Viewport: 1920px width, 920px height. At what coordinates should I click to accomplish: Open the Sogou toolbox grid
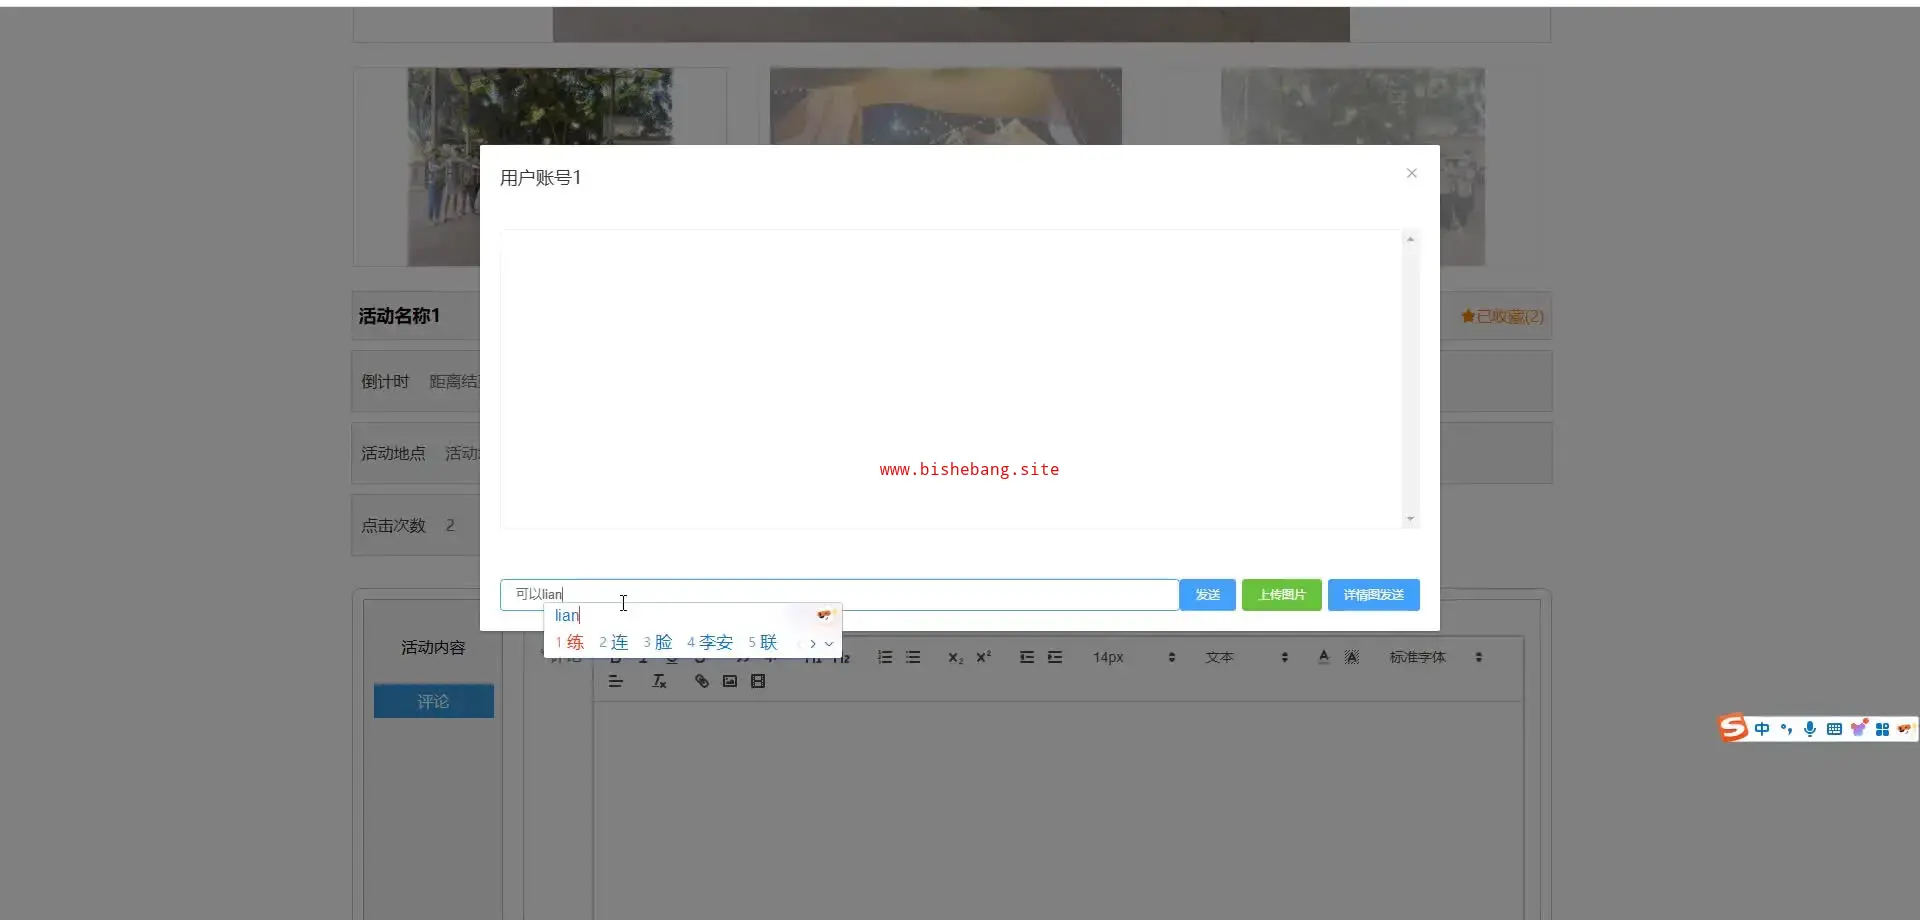1882,729
